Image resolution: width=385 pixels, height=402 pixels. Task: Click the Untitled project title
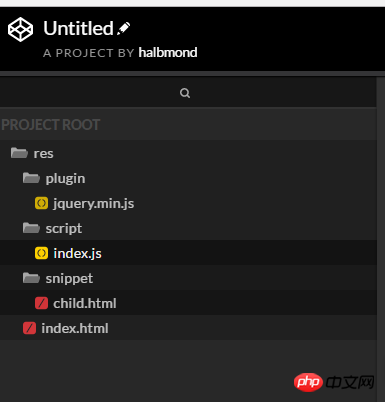pos(79,28)
